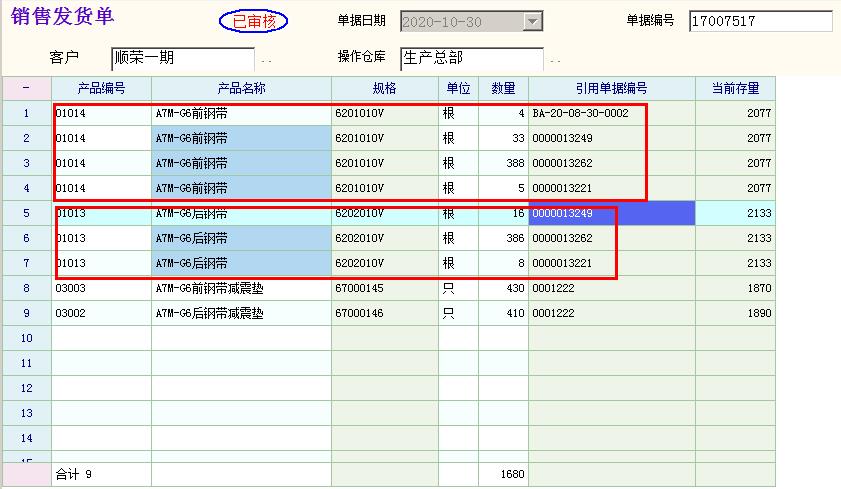Click the 规格 column header

(x=385, y=88)
